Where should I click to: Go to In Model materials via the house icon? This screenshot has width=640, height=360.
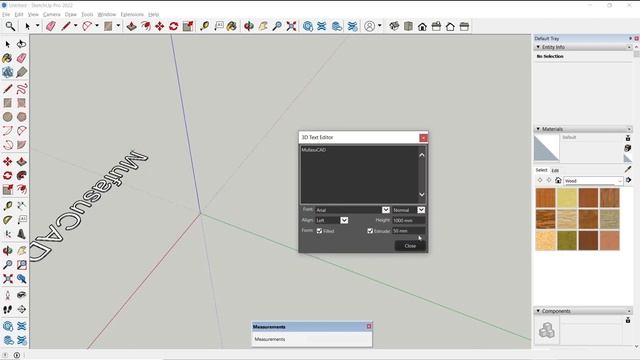[558, 180]
